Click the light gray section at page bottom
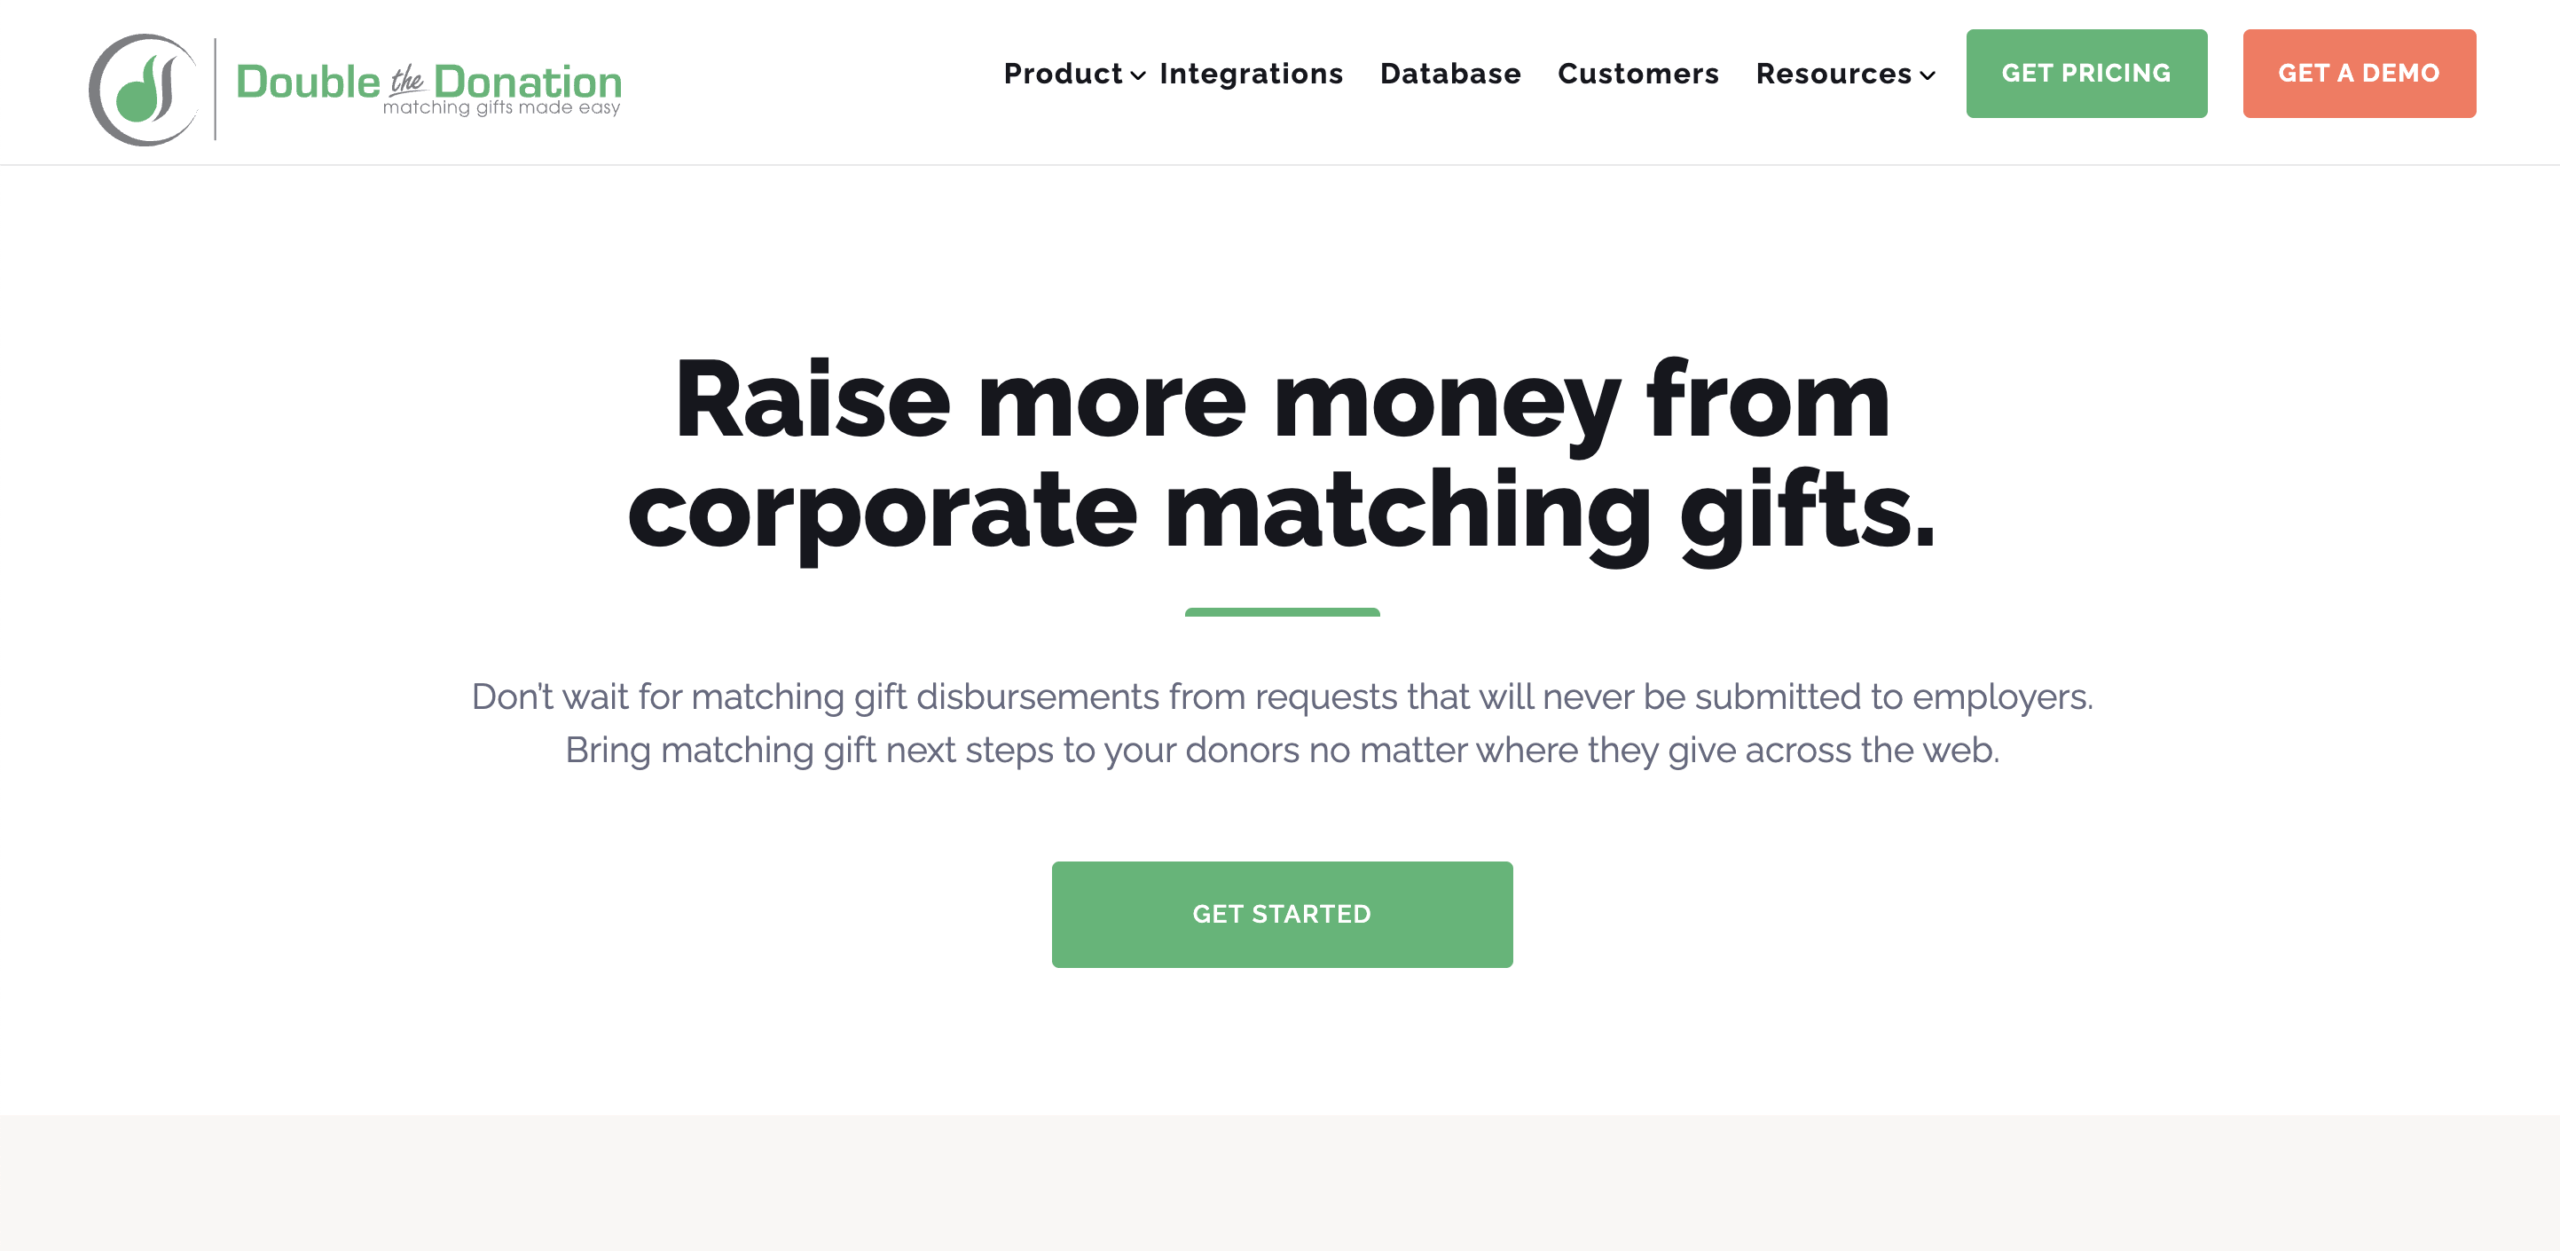Screen dimensions: 2560x1251 1280,1183
